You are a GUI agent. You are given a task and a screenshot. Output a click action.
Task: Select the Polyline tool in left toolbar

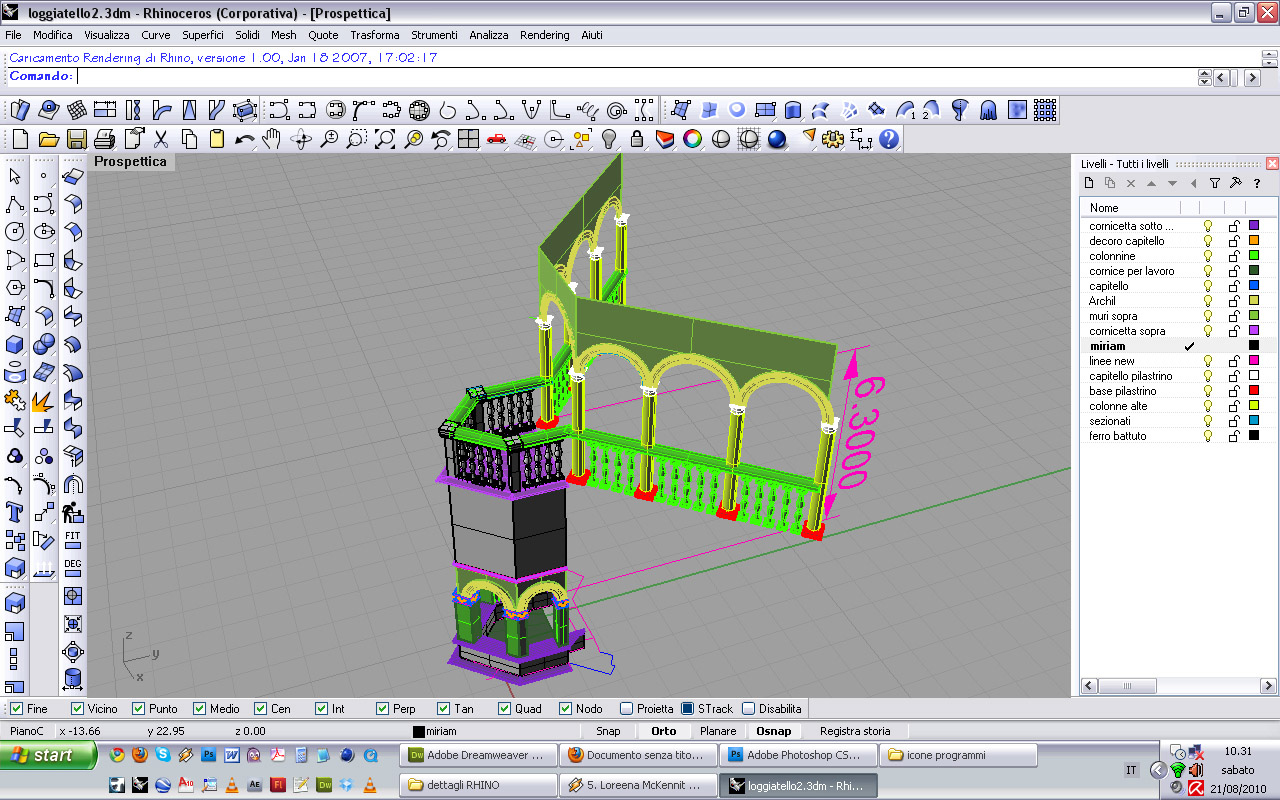[15, 204]
